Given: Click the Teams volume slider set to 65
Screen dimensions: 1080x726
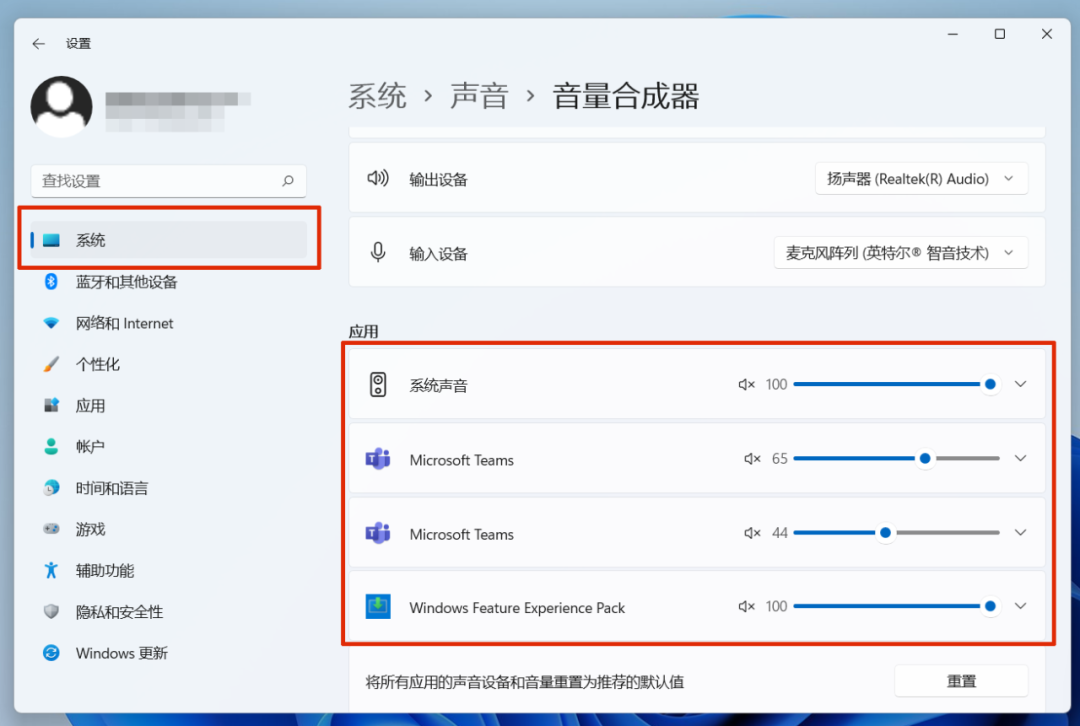Looking at the screenshot, I should click(x=896, y=459).
